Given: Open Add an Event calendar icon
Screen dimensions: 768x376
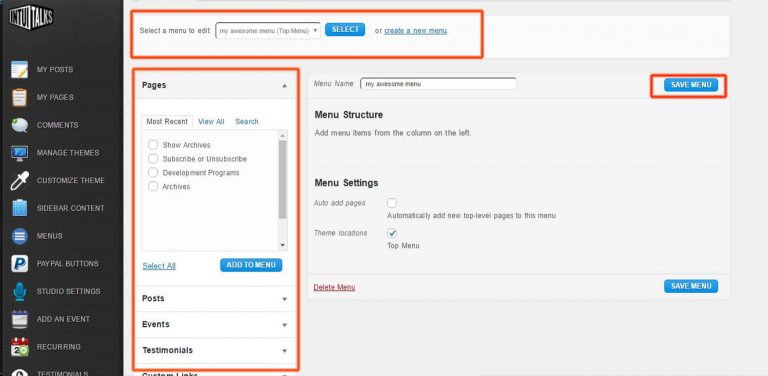Looking at the screenshot, I should [20, 319].
